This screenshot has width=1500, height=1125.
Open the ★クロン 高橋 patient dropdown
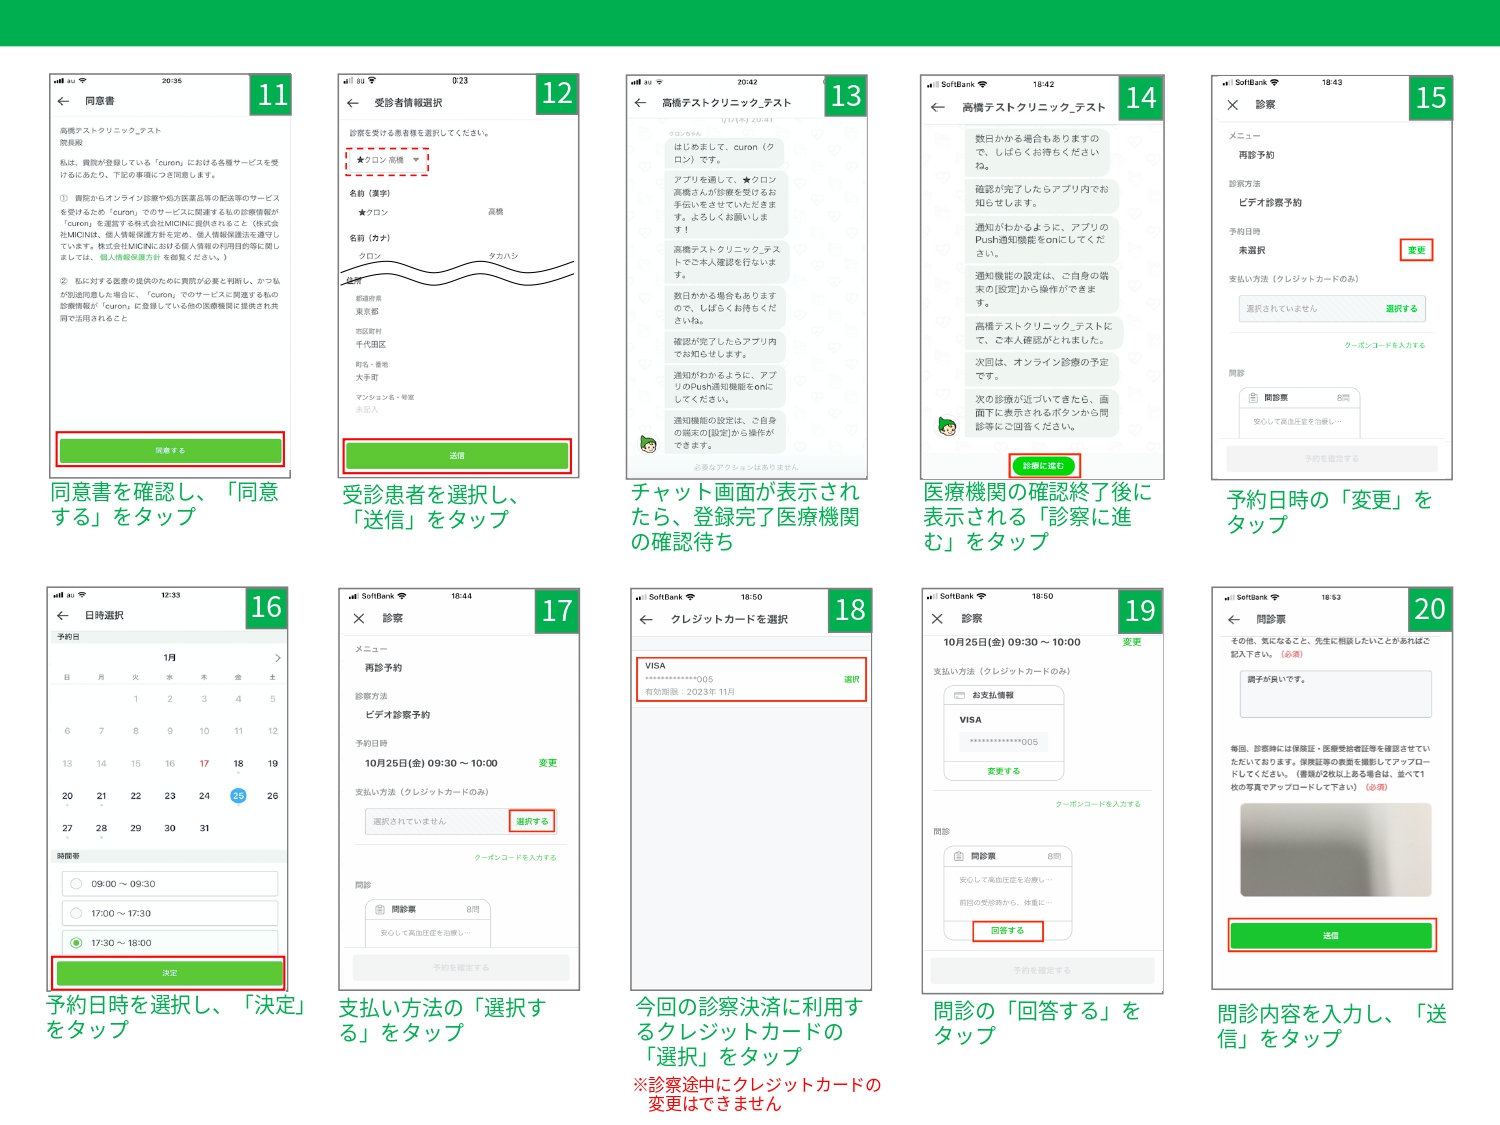point(388,161)
